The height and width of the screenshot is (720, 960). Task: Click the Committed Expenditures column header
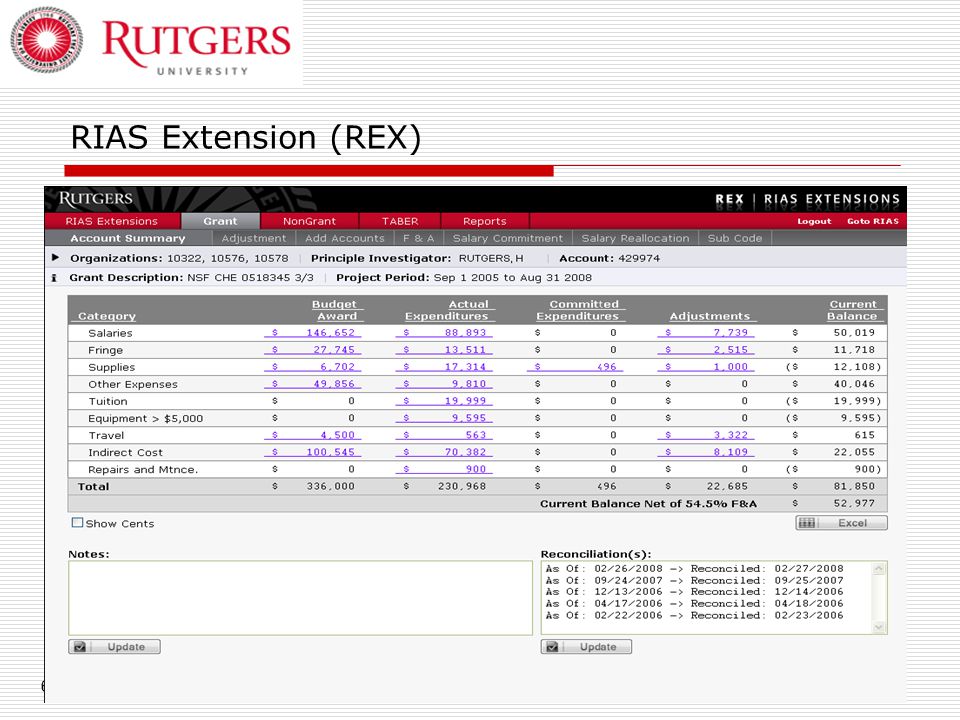tap(579, 310)
